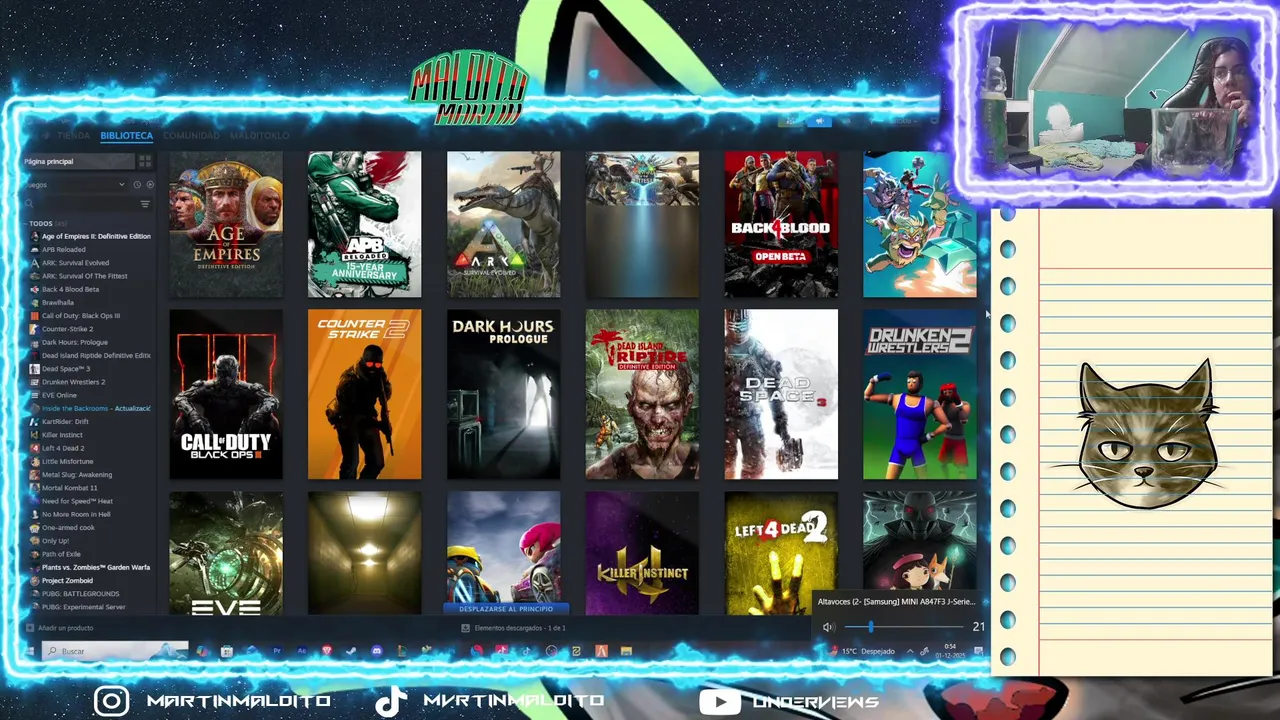Viewport: 1280px width, 720px height.
Task: Click the downloads icon in Steam's bottom bar
Action: (x=466, y=628)
